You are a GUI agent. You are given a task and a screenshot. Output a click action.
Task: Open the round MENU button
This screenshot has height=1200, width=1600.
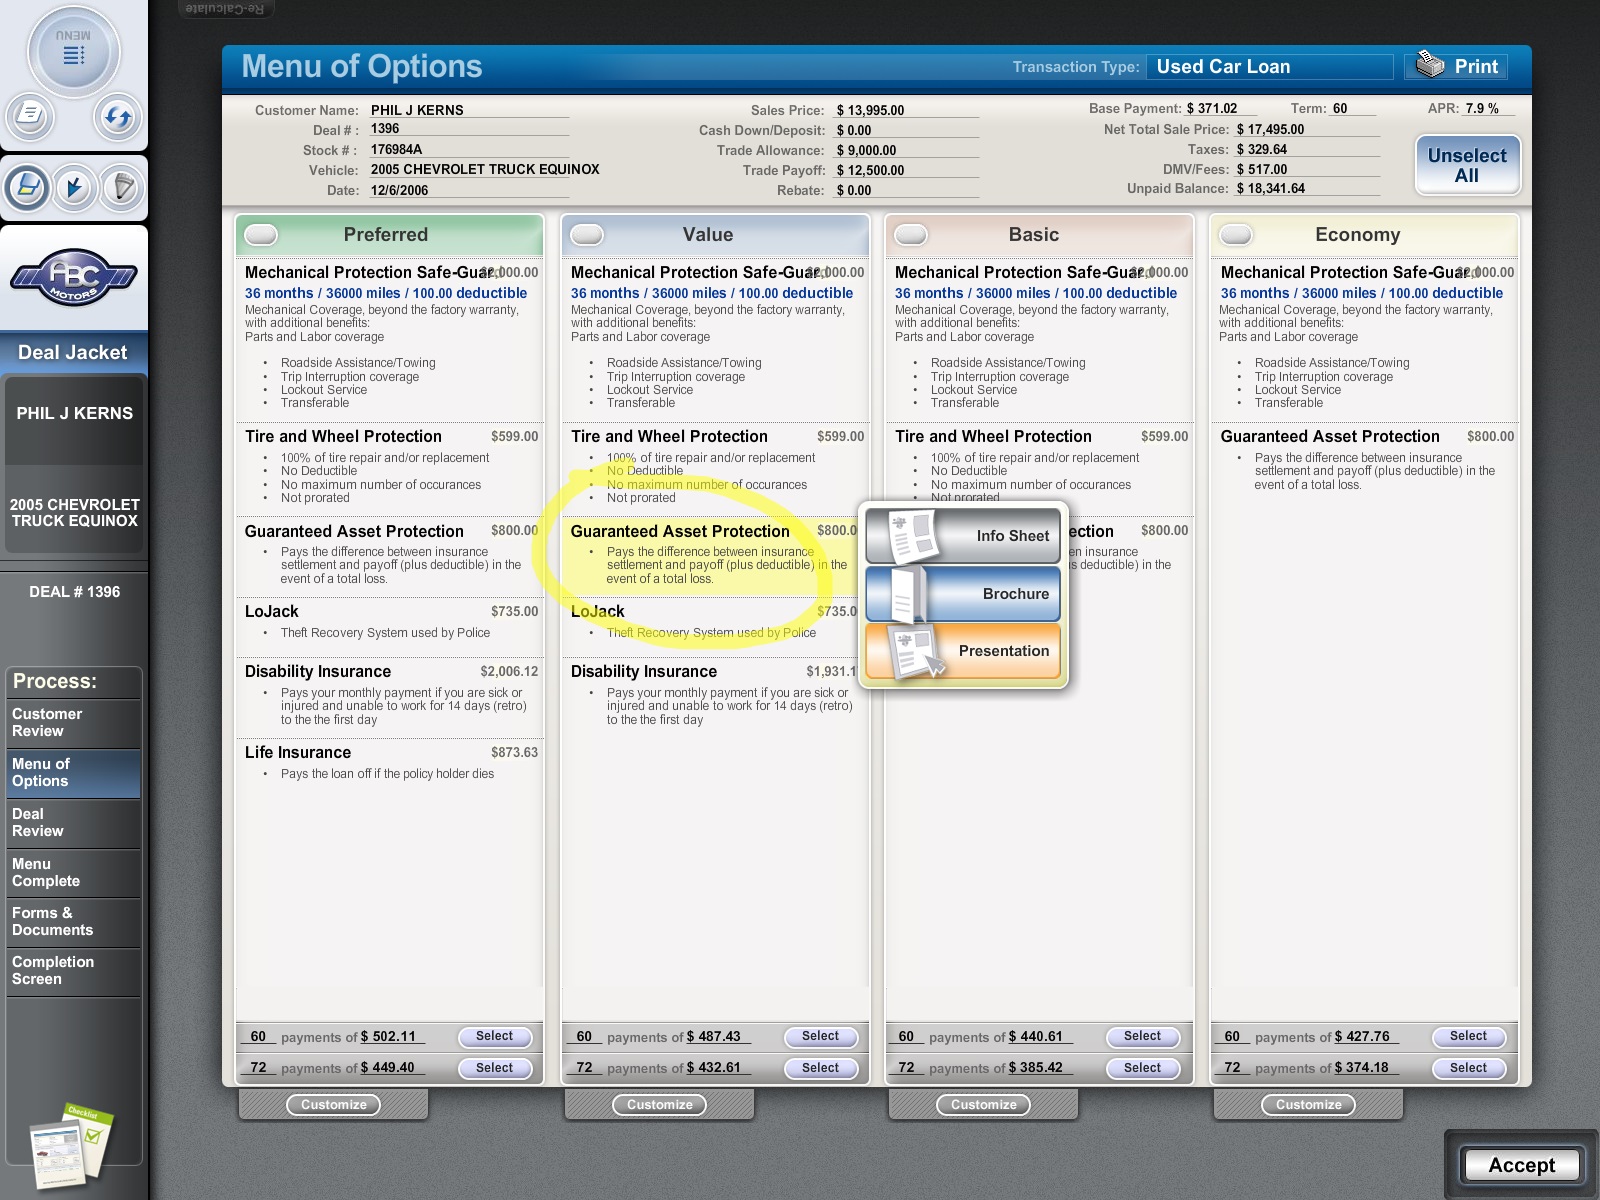click(73, 52)
